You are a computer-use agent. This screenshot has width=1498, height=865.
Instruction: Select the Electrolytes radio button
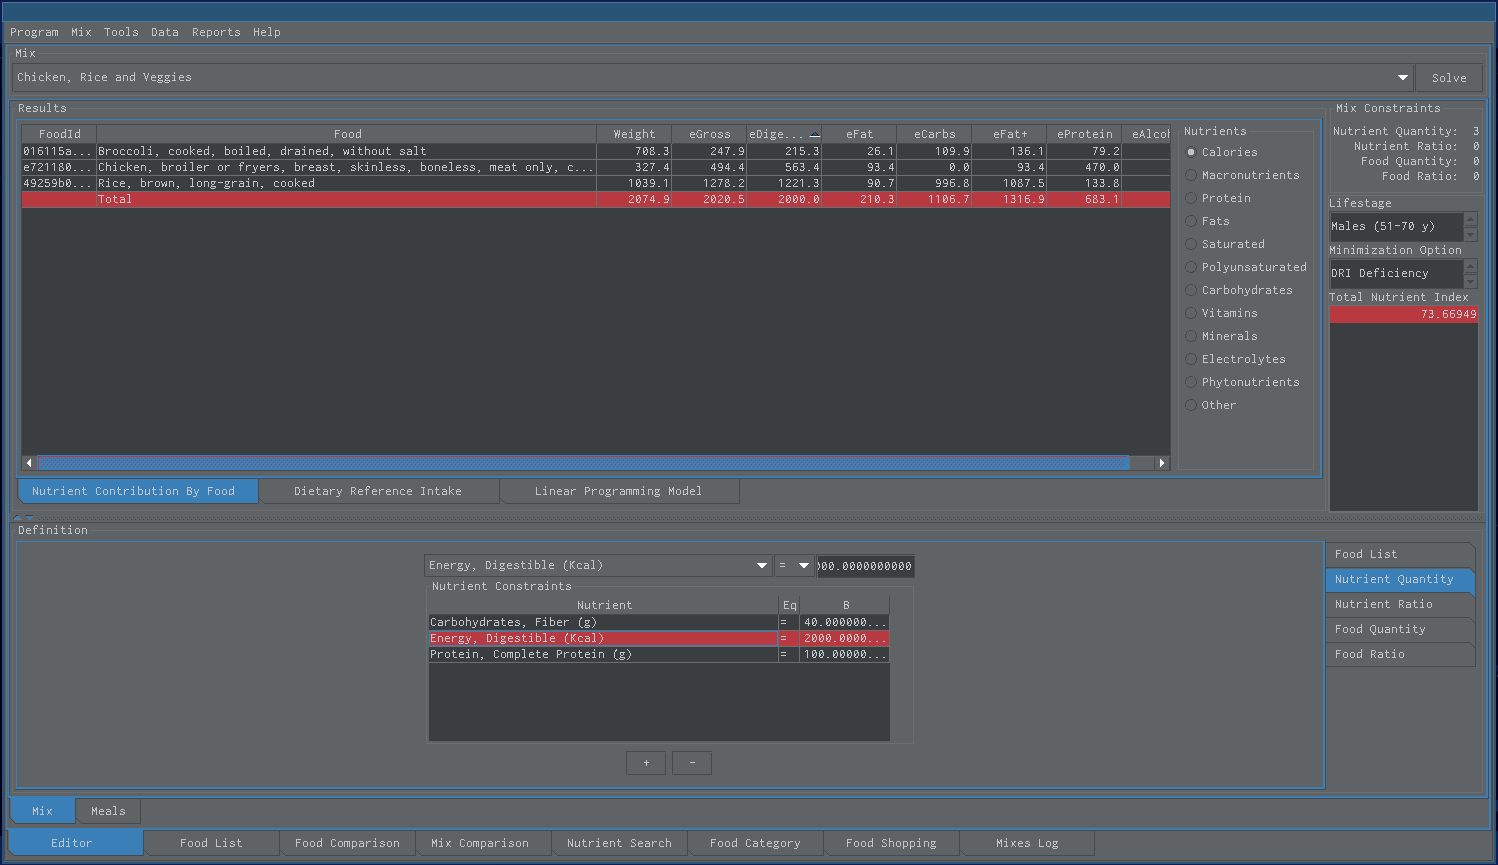1191,359
